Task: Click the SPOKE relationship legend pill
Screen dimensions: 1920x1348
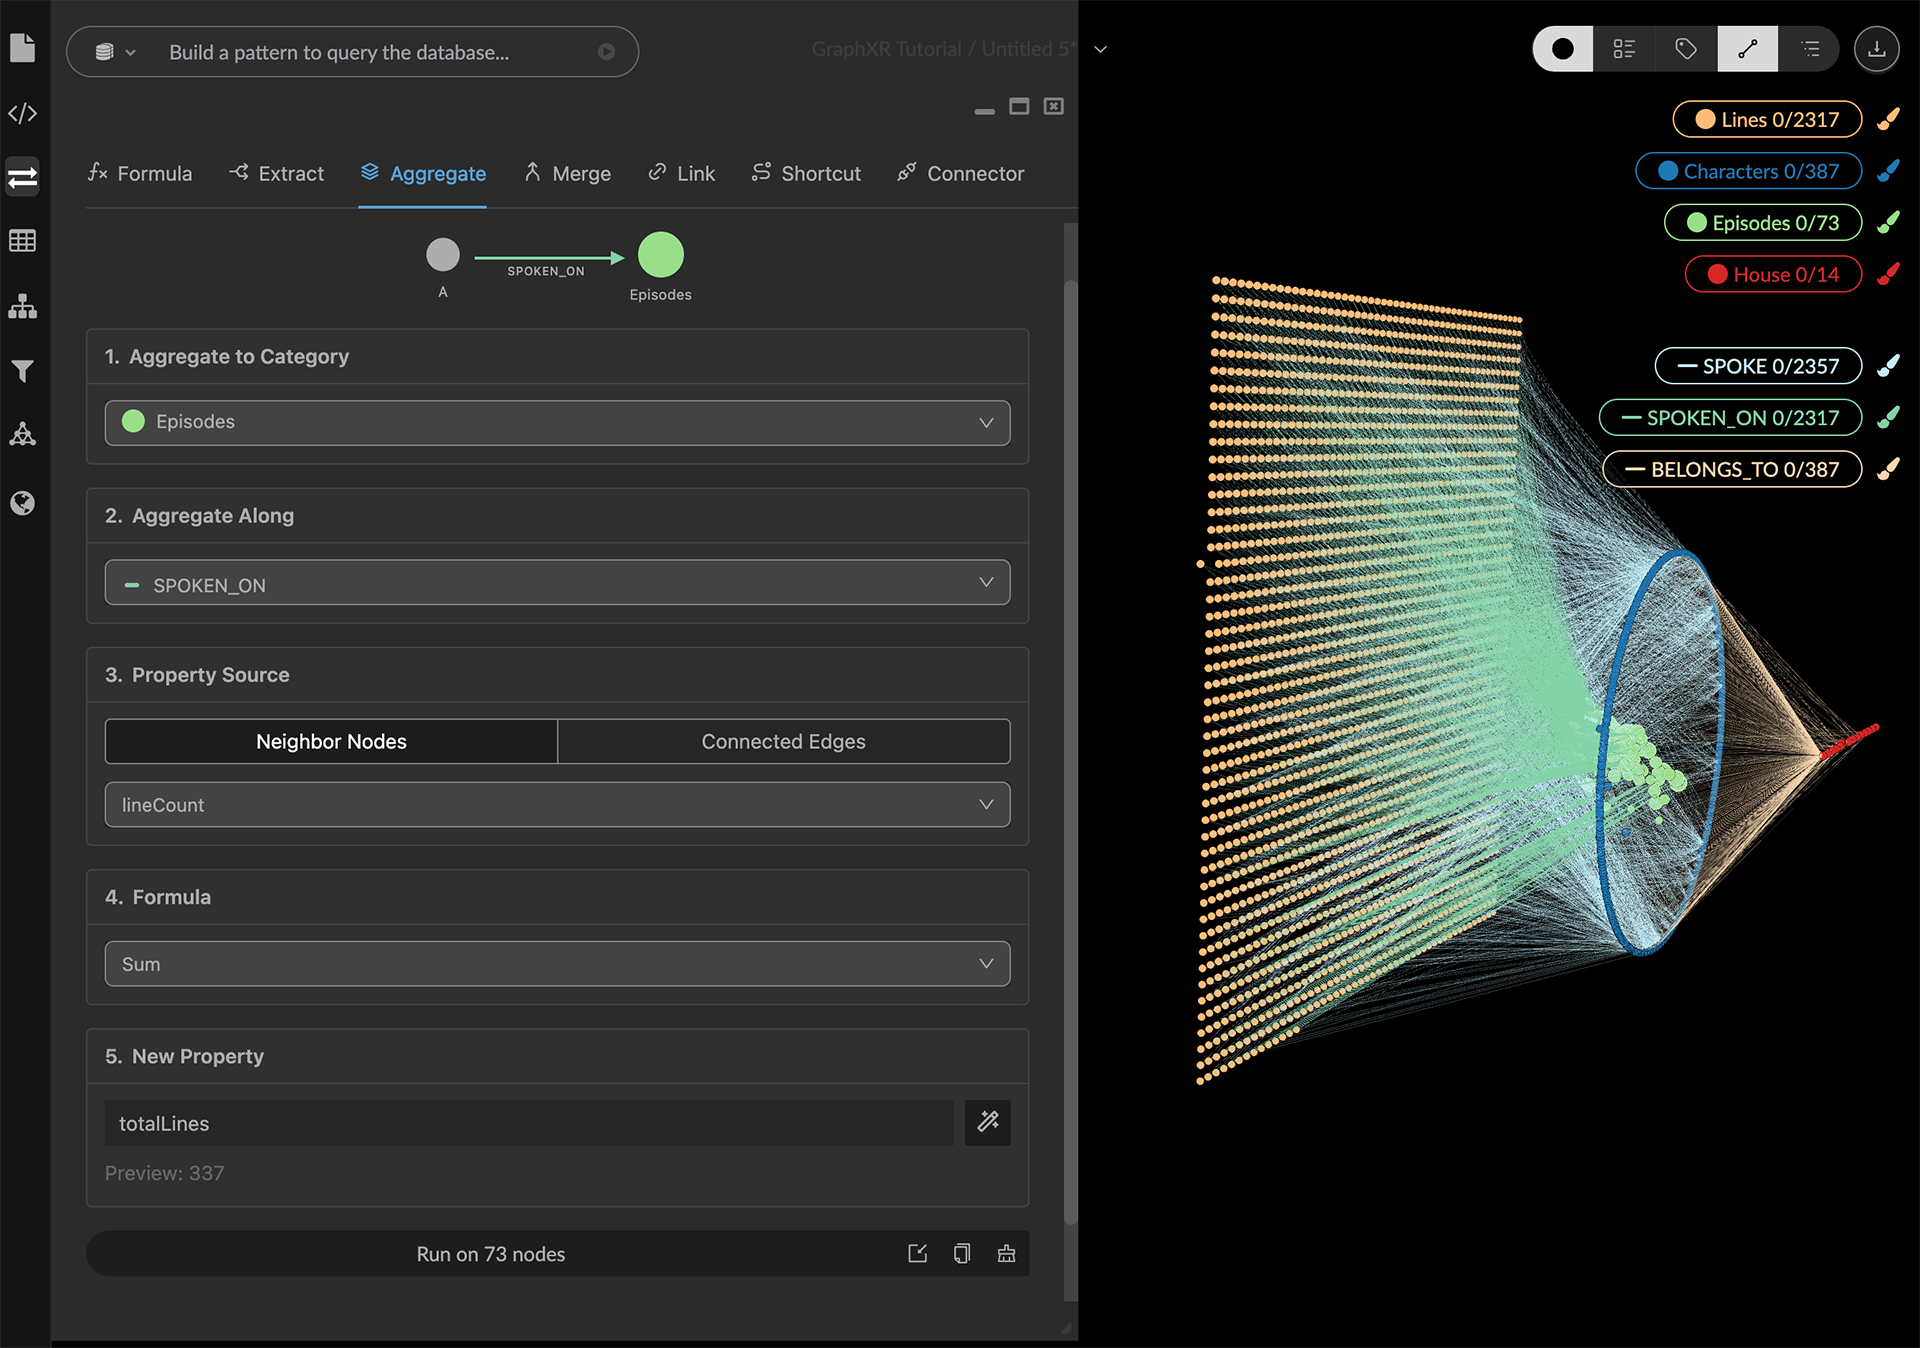Action: [x=1758, y=366]
